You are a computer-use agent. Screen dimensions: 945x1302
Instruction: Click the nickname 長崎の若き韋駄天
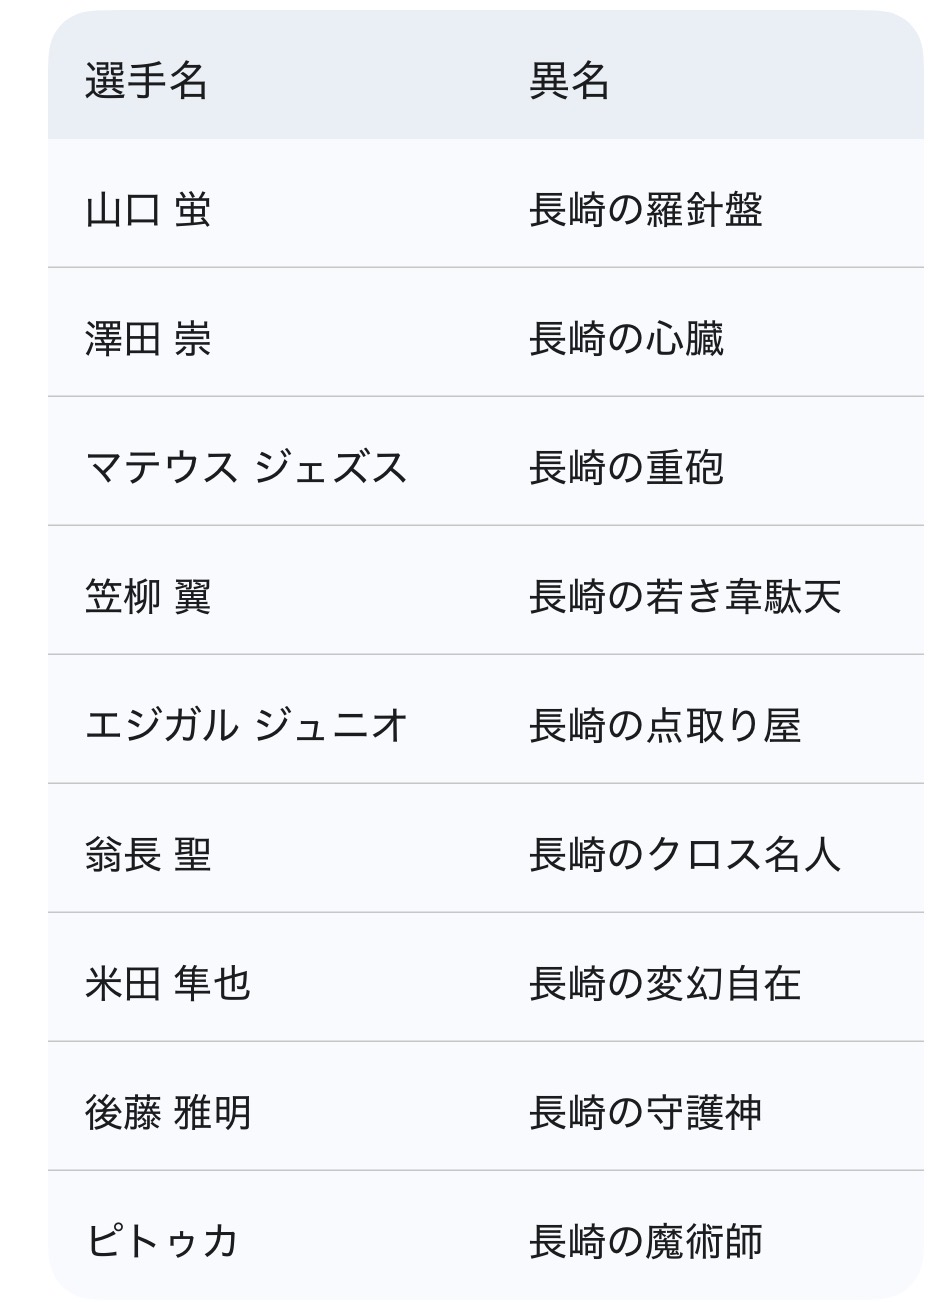tap(684, 597)
